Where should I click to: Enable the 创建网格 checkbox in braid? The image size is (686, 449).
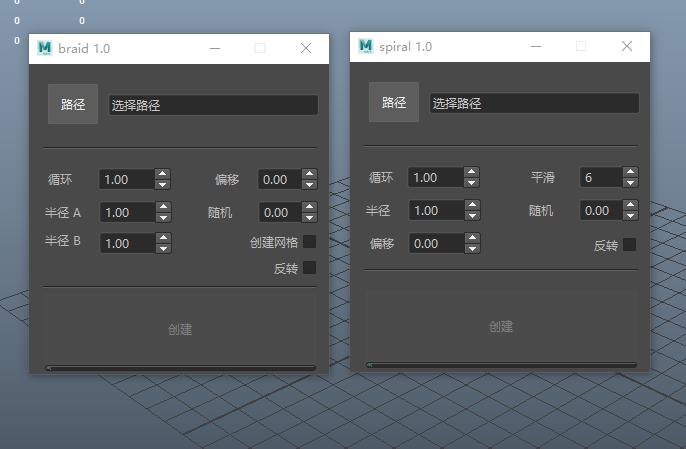pyautogui.click(x=309, y=242)
